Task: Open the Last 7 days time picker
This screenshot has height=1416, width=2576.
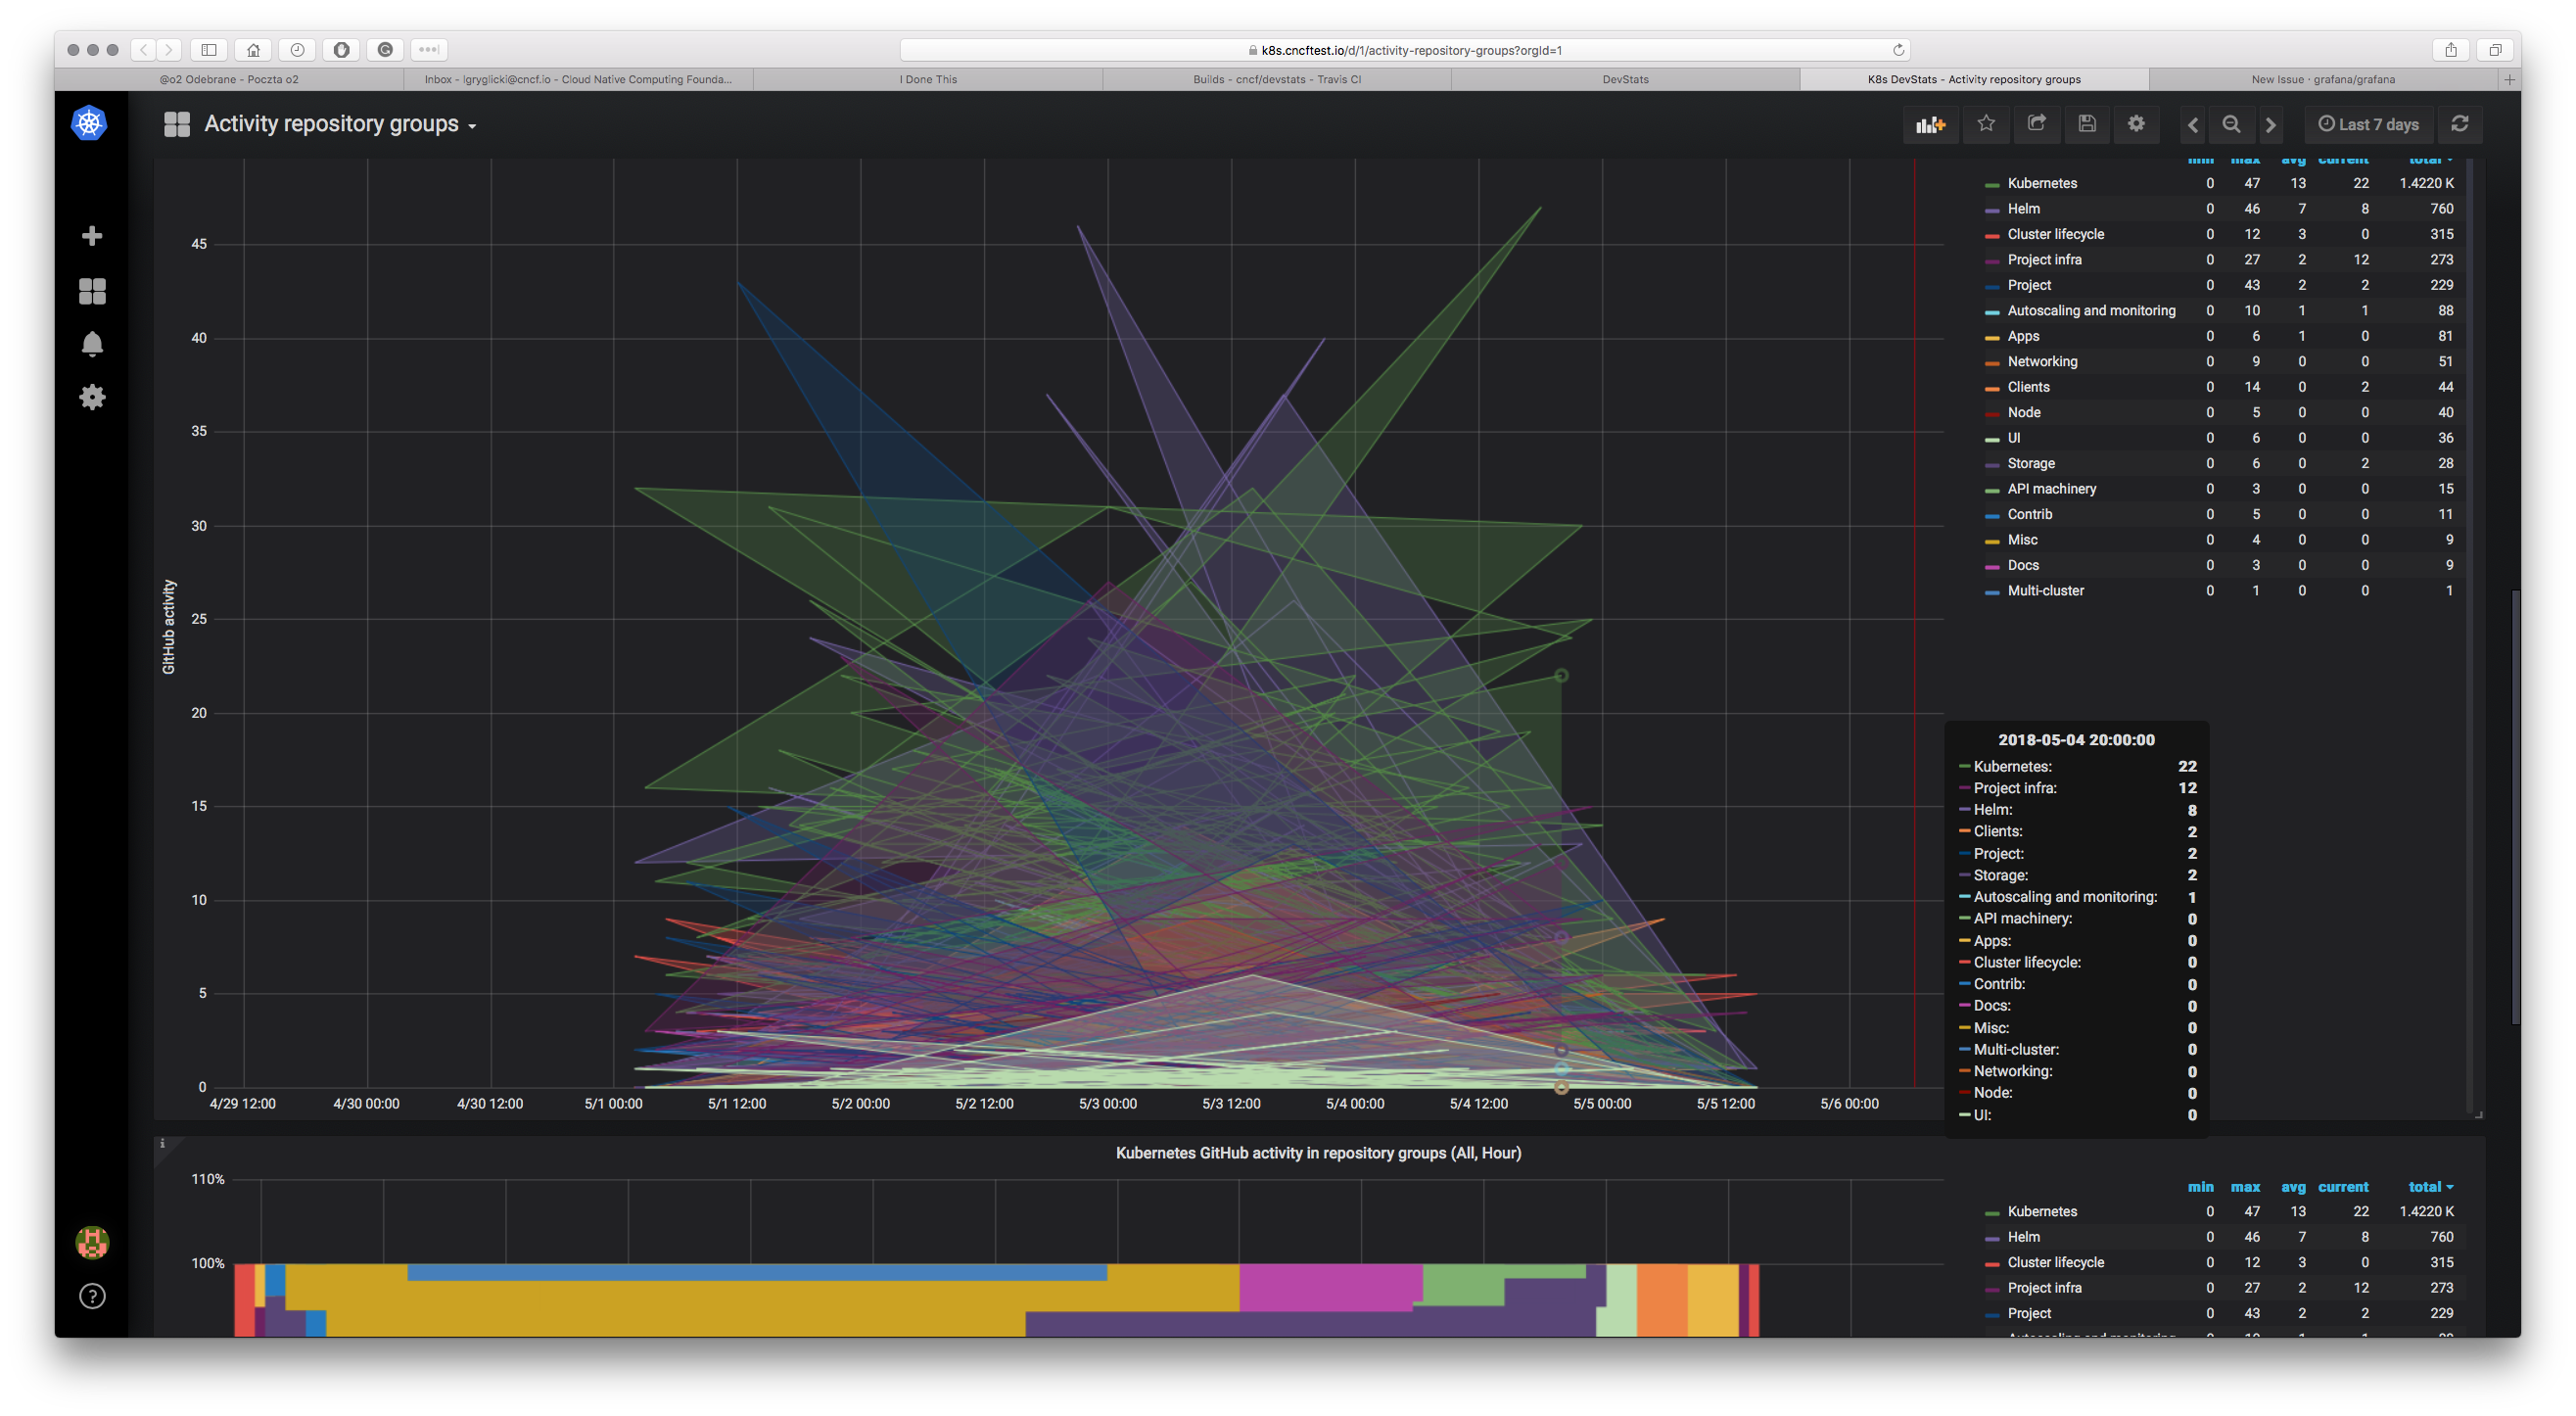Action: click(2368, 124)
